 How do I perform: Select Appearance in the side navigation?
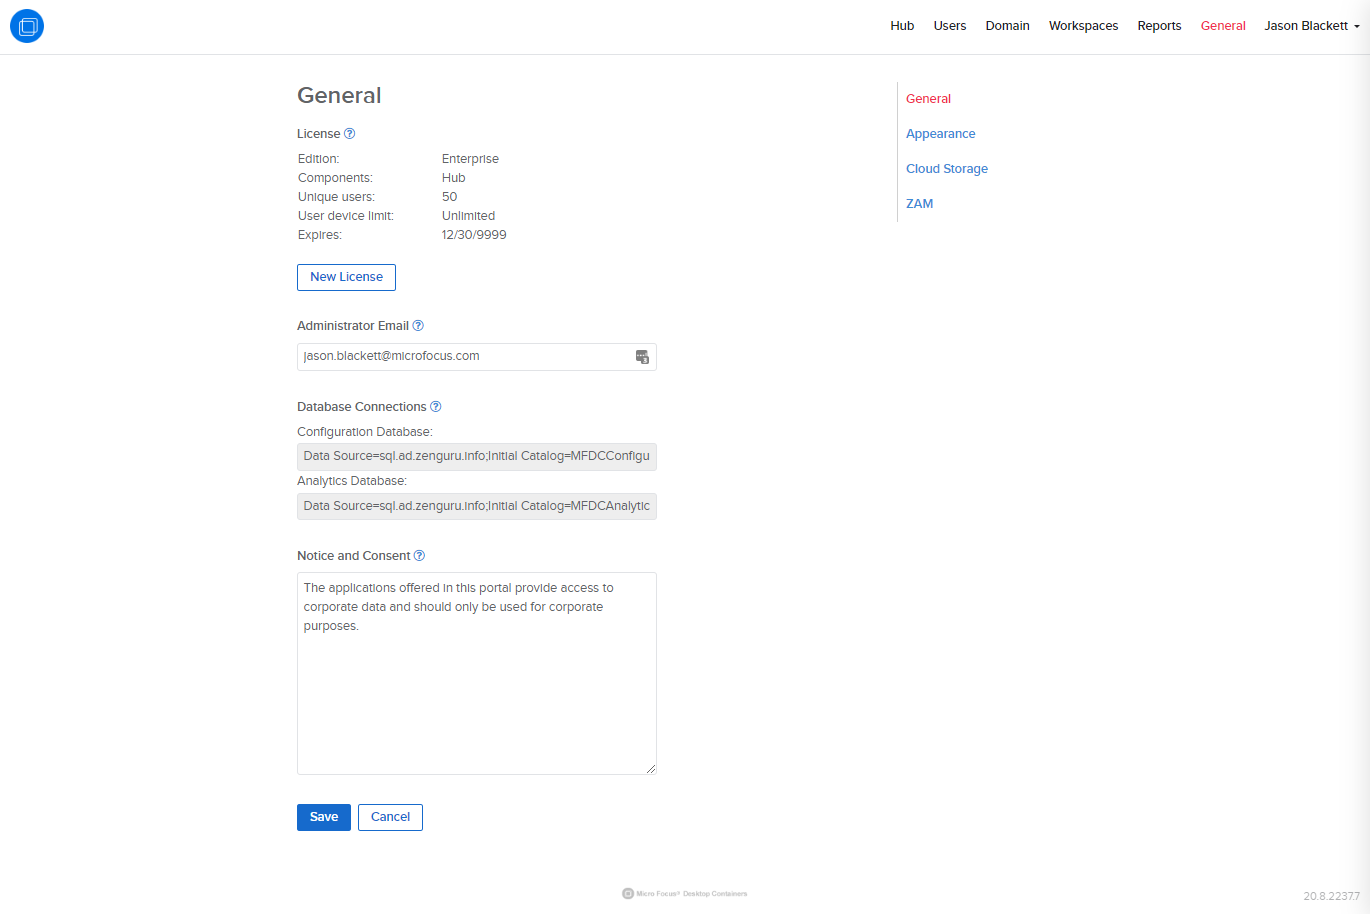tap(940, 134)
